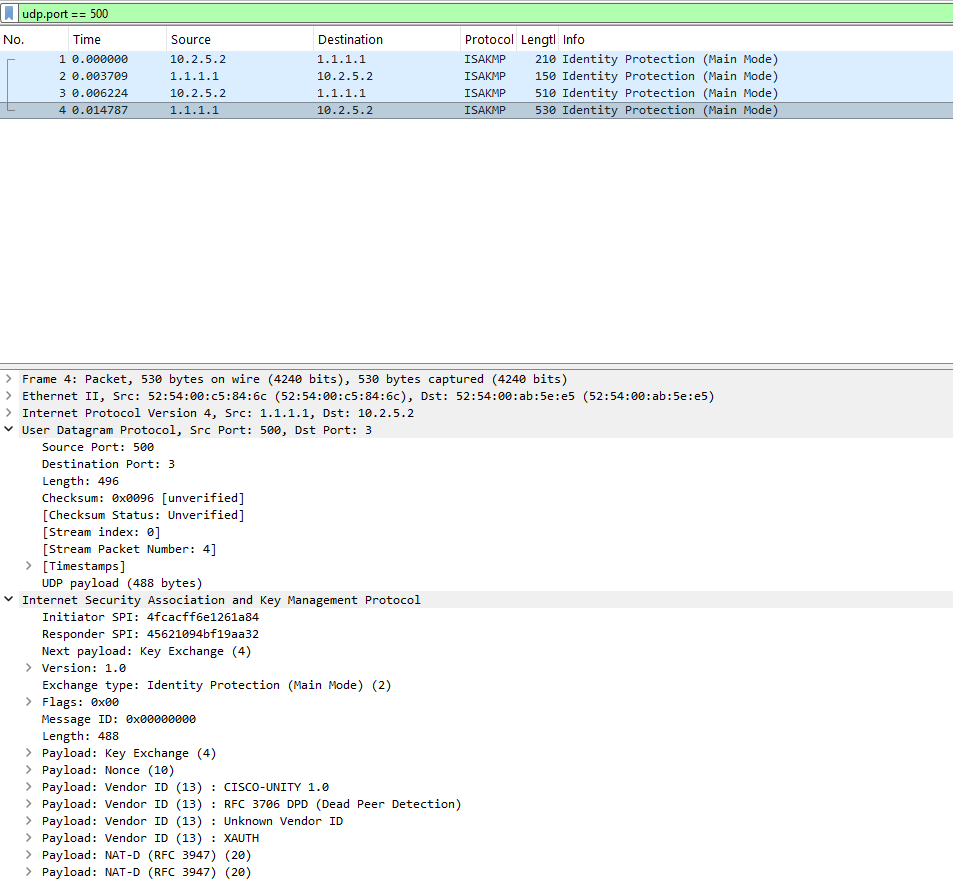The height and width of the screenshot is (883, 953).
Task: Expand Internet Protocol Version 4 details
Action: click(x=9, y=413)
